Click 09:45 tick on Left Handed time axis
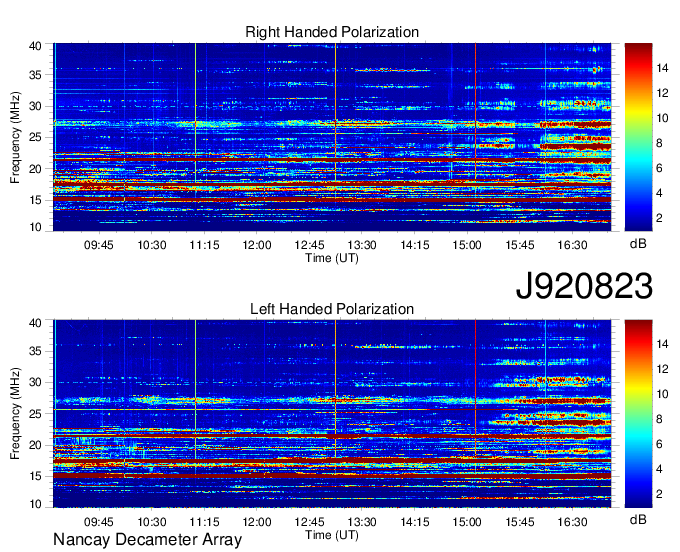 click(99, 522)
